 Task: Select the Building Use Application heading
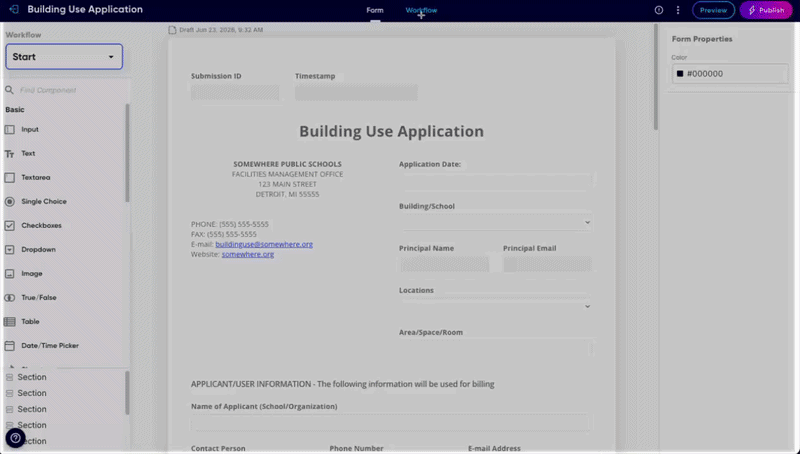tap(391, 132)
